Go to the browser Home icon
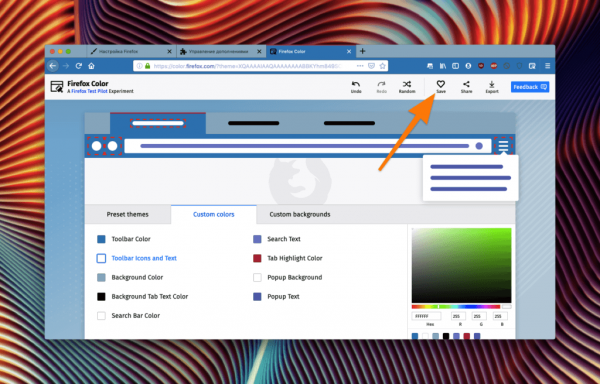The width and height of the screenshot is (600, 384). tap(91, 66)
